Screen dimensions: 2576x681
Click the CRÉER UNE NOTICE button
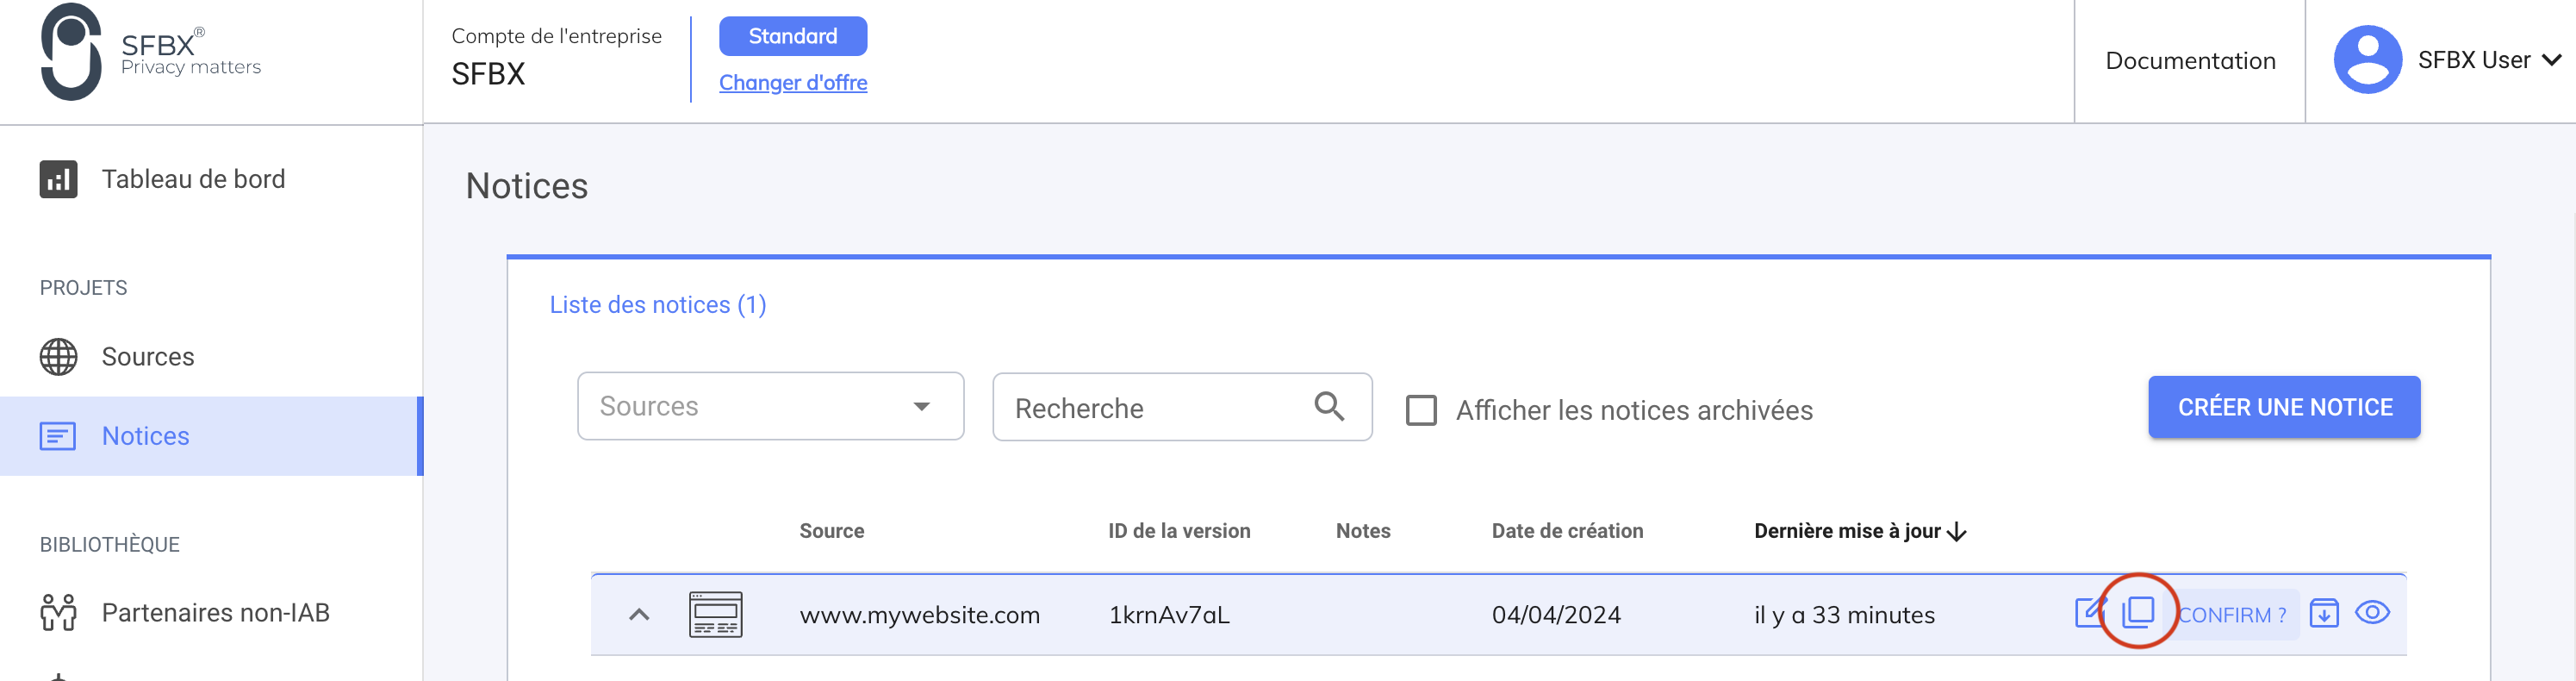coord(2283,406)
